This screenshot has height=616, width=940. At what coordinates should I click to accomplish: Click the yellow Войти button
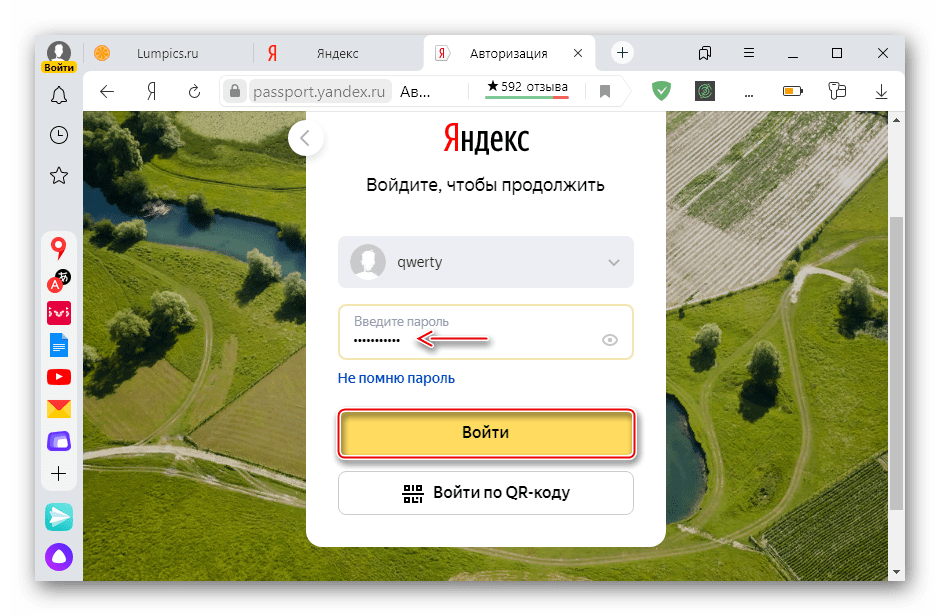tap(486, 433)
